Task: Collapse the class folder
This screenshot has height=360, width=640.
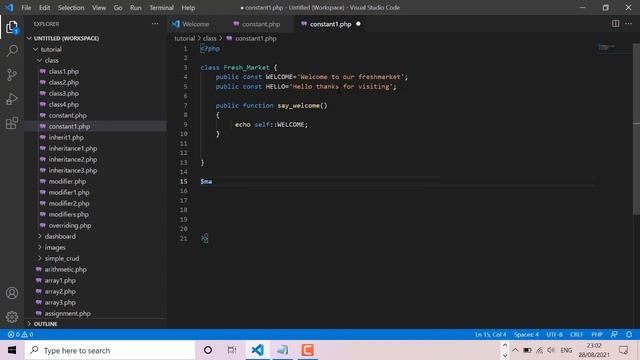Action: 40,60
